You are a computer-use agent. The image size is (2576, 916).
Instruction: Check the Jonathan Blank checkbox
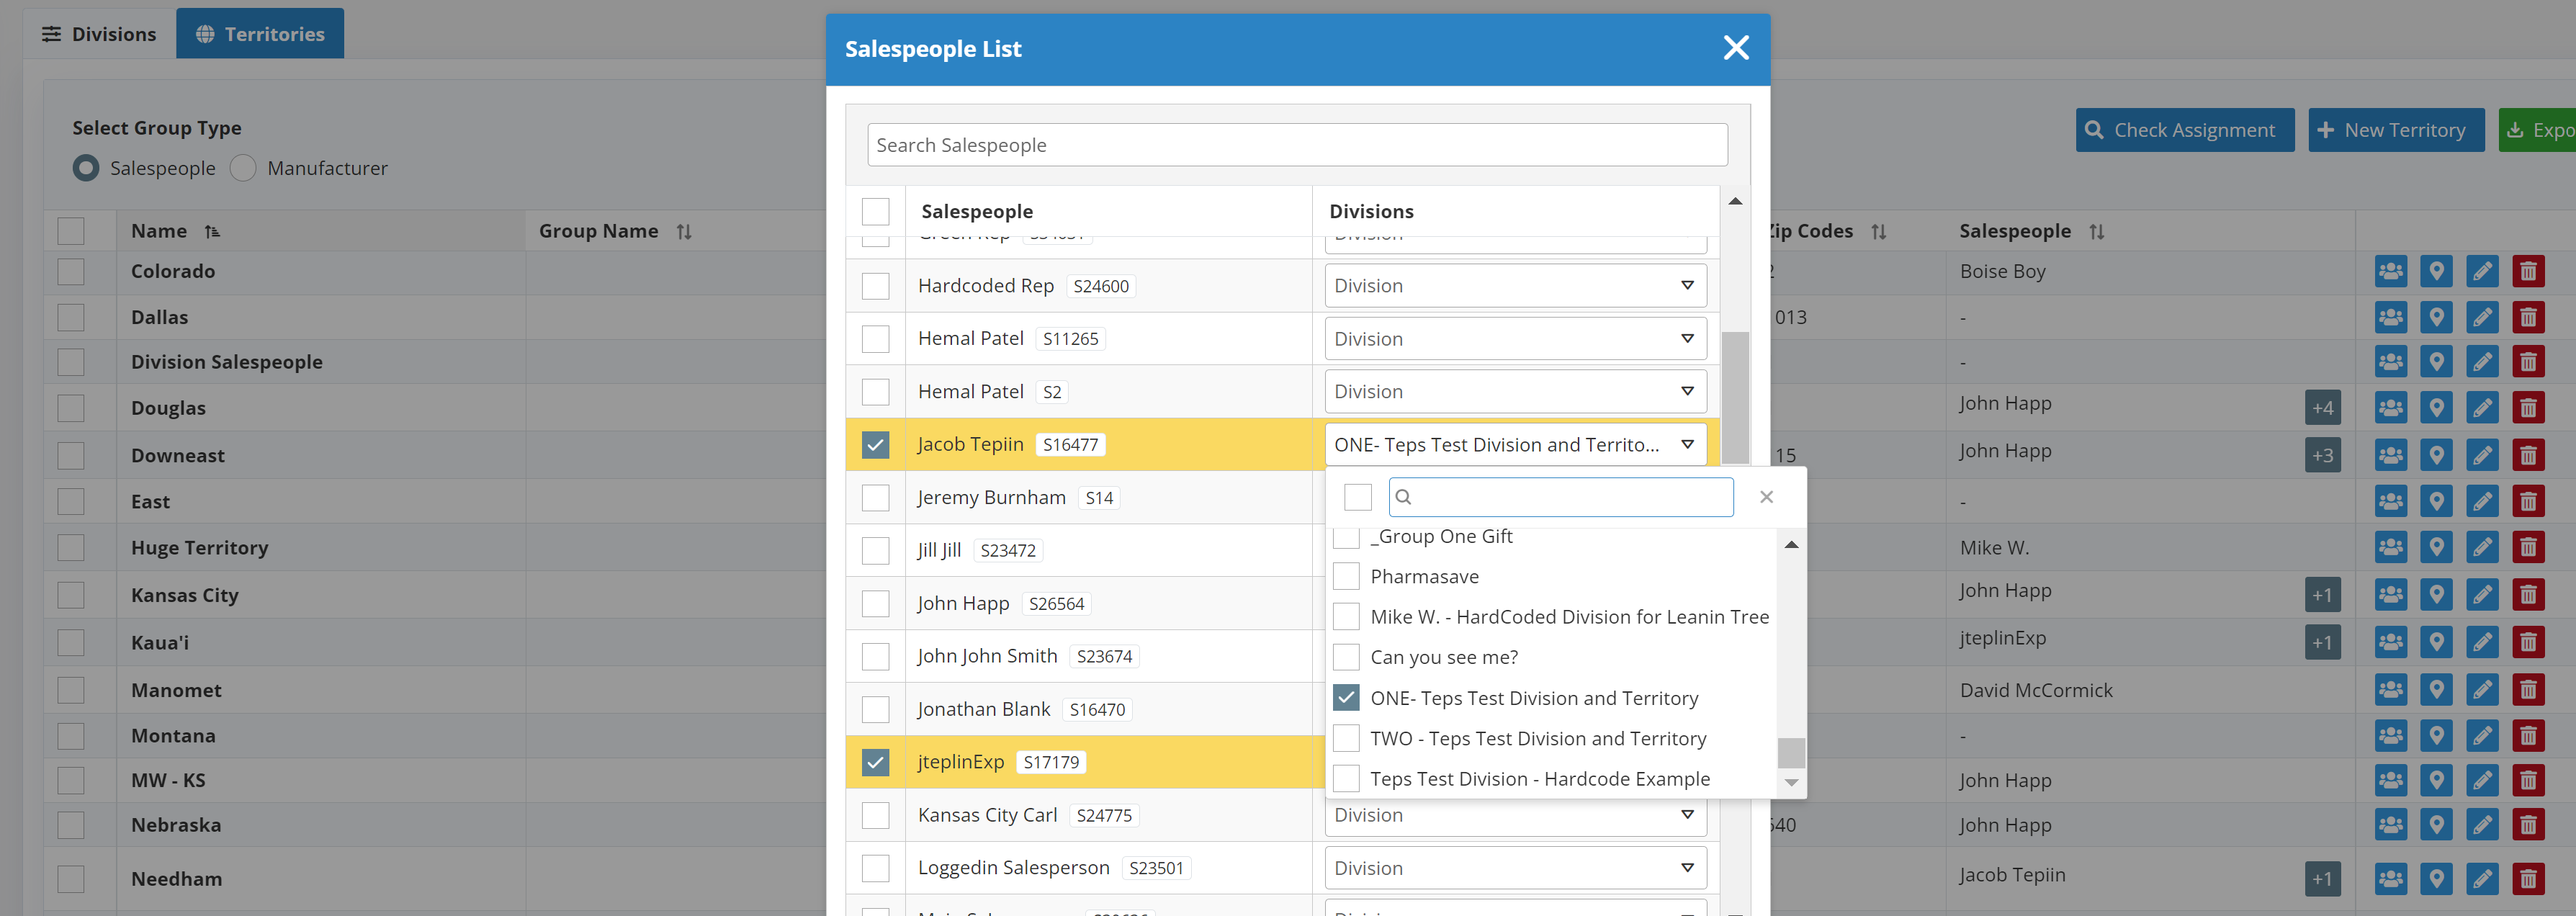[875, 709]
